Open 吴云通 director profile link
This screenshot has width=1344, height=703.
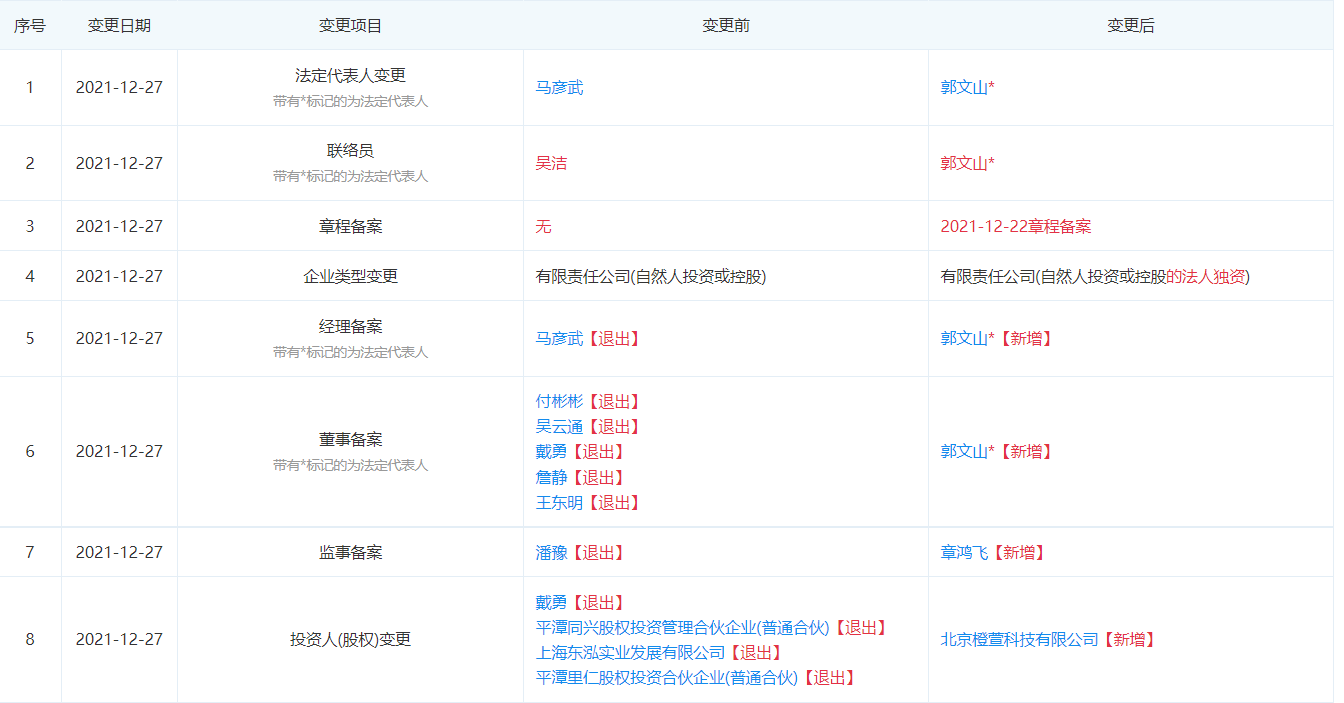click(x=559, y=426)
